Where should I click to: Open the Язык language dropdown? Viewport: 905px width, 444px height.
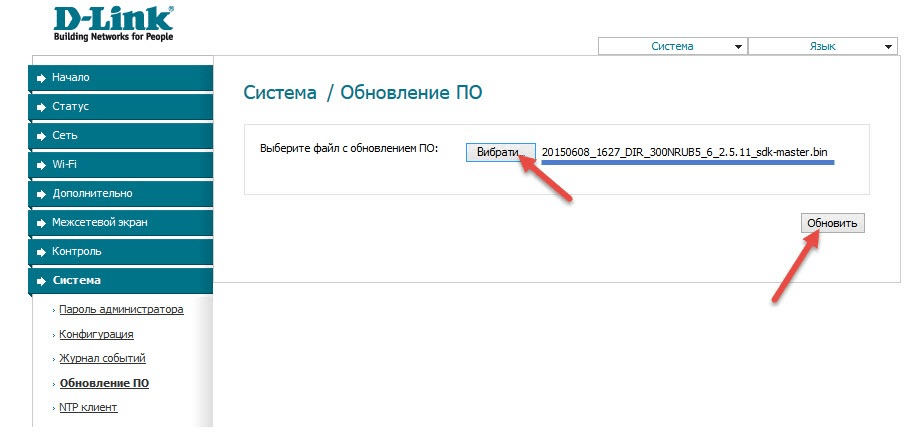(822, 47)
